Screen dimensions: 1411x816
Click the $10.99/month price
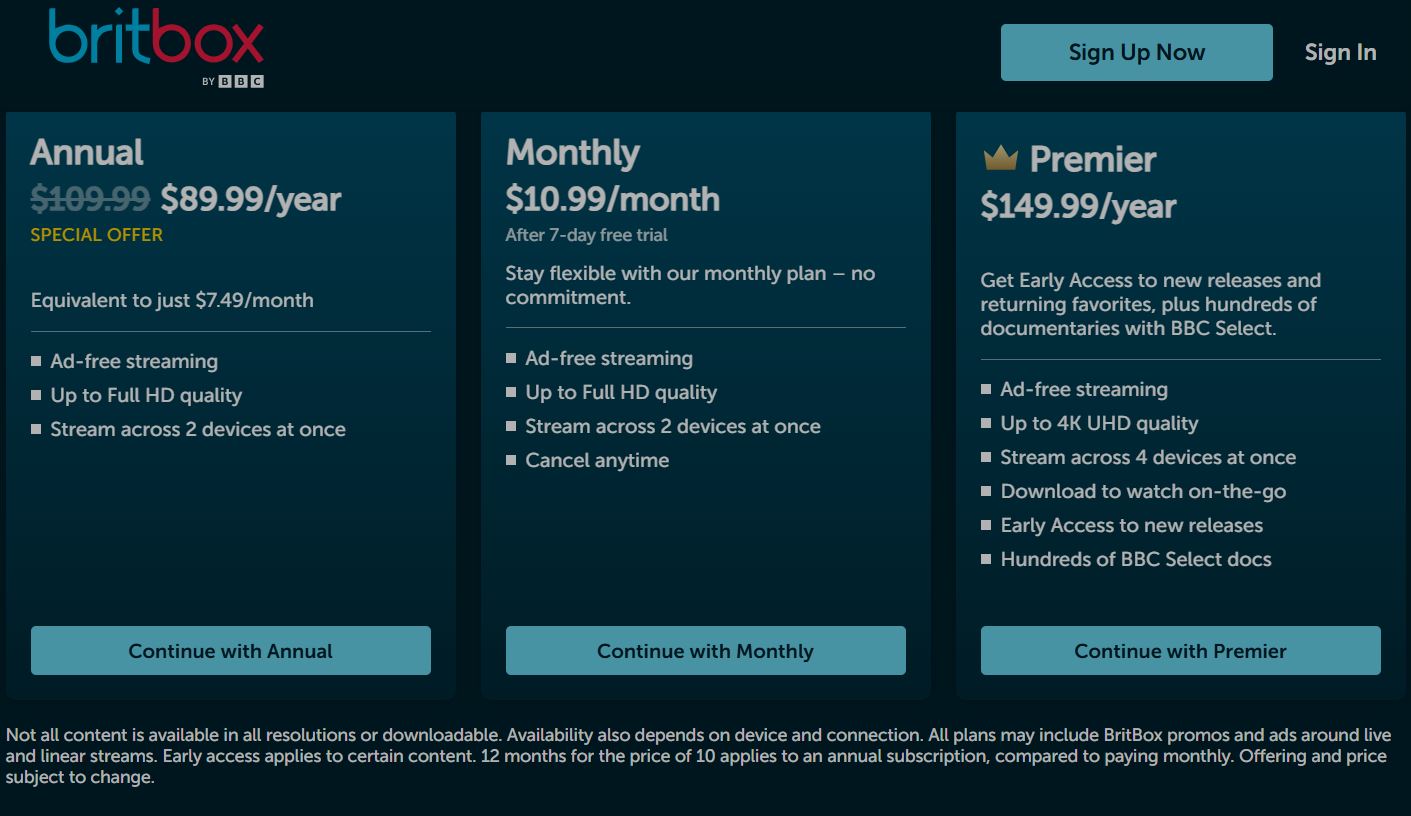[613, 199]
